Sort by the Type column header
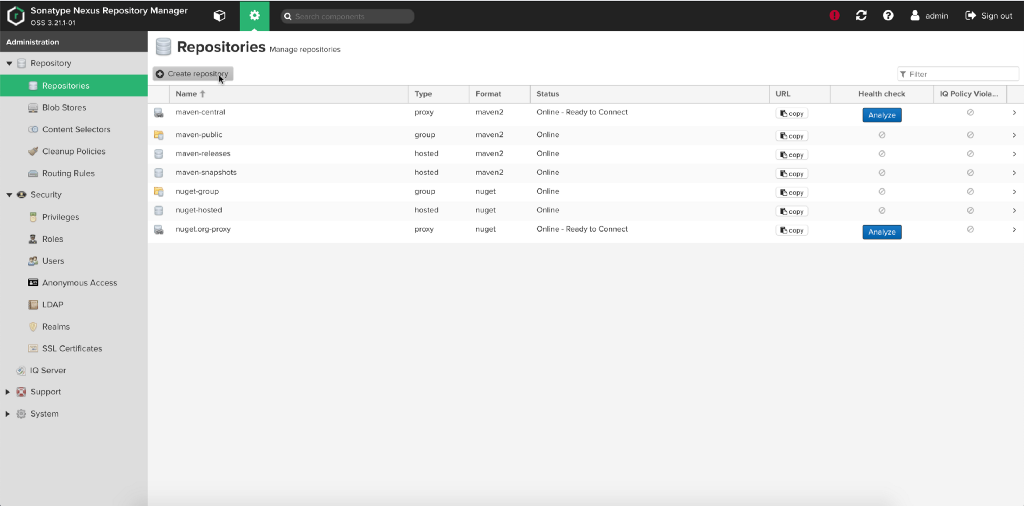 pyautogui.click(x=439, y=94)
